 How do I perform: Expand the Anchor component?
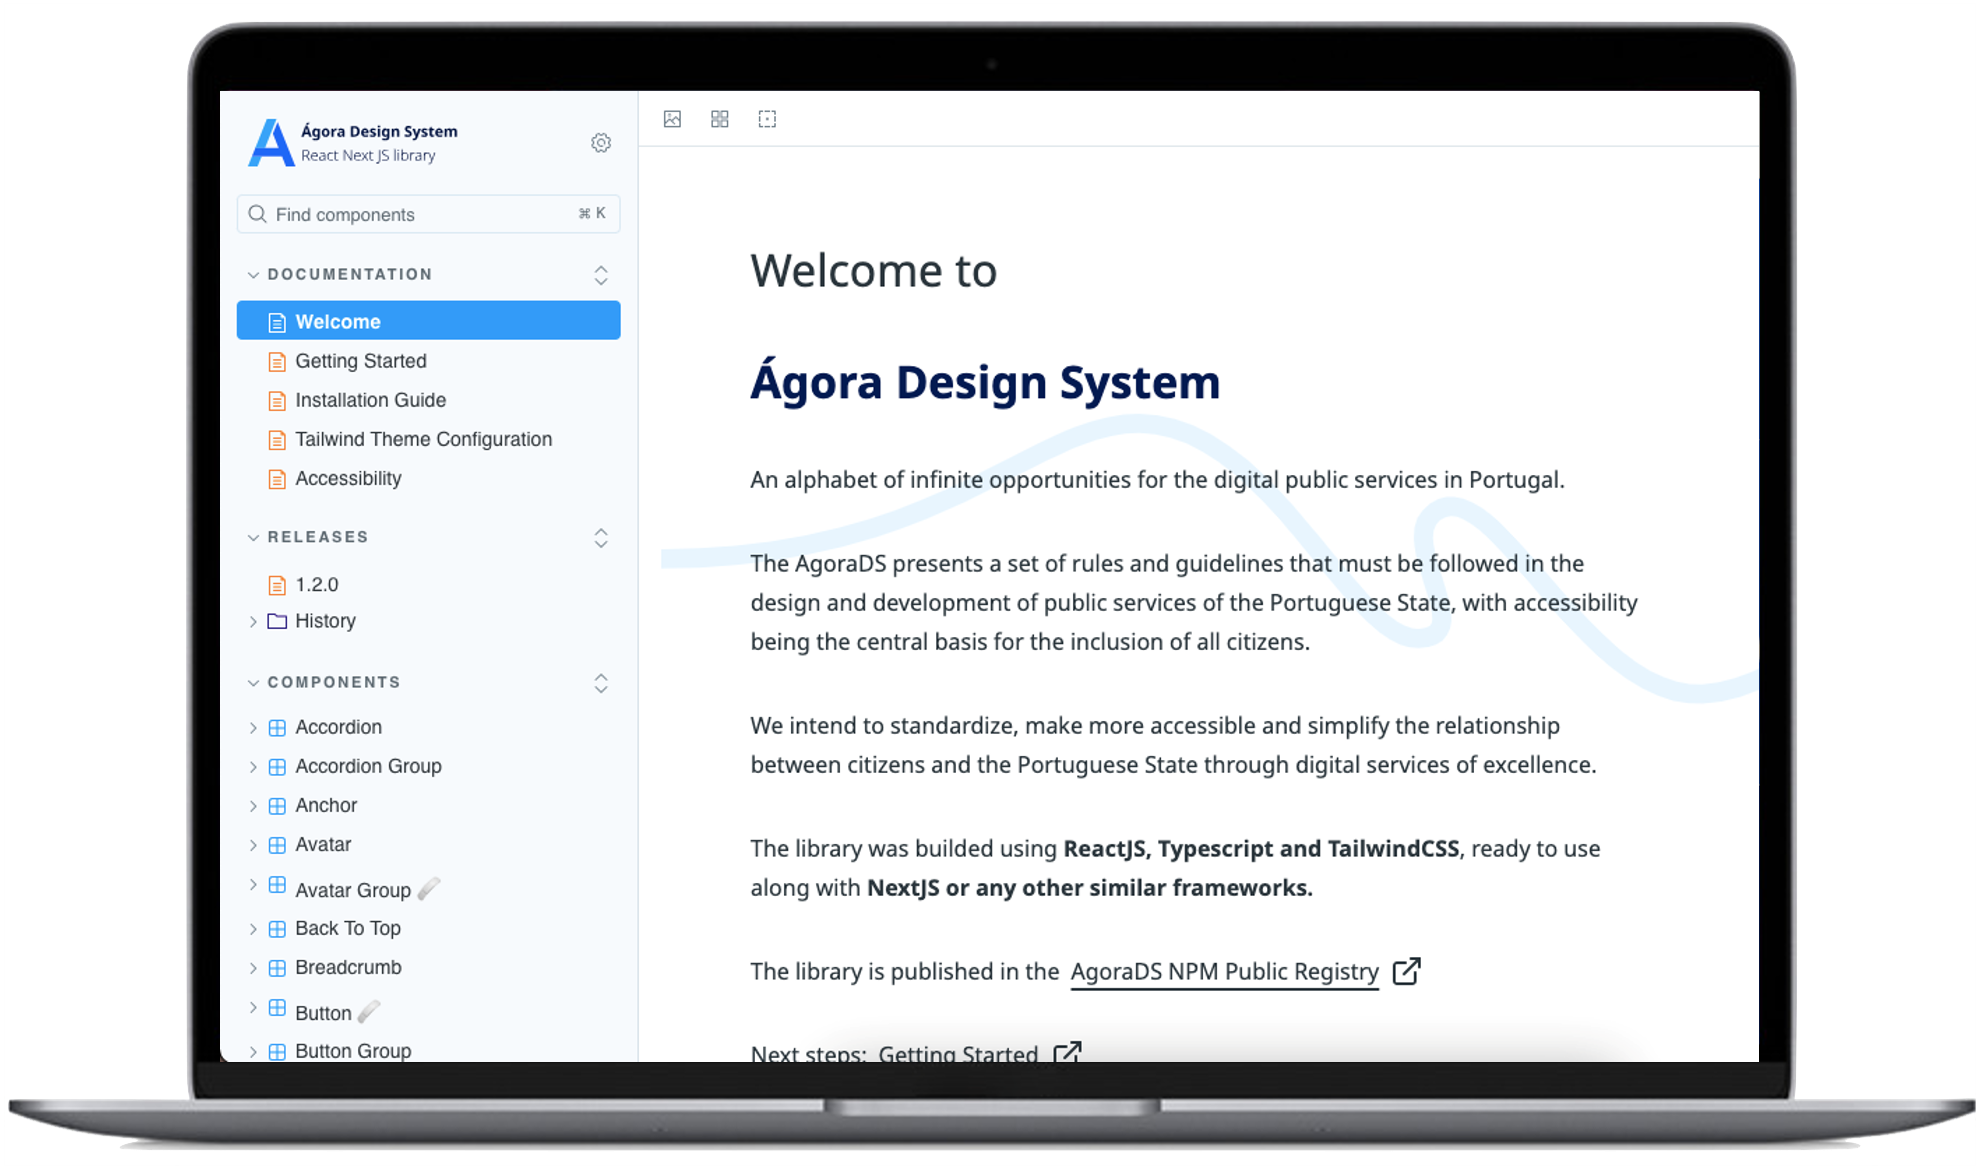coord(253,805)
